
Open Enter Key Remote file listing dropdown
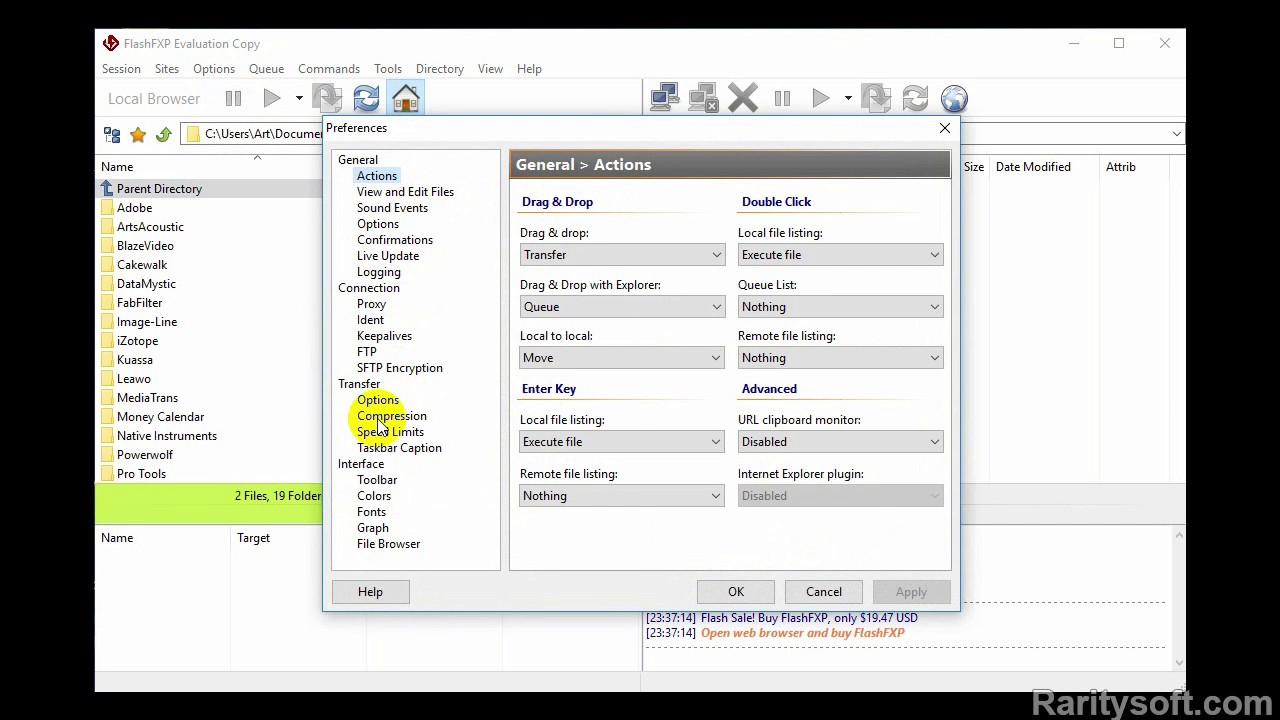tap(622, 496)
